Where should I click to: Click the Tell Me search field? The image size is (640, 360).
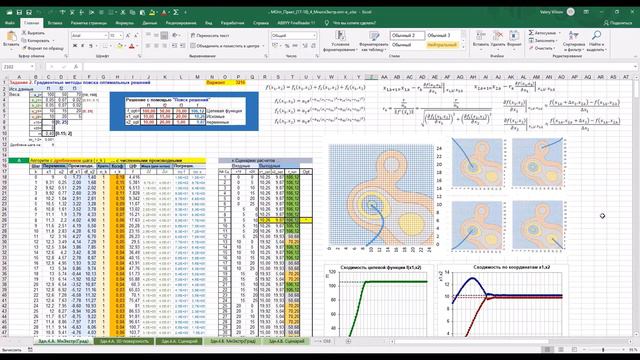point(354,23)
